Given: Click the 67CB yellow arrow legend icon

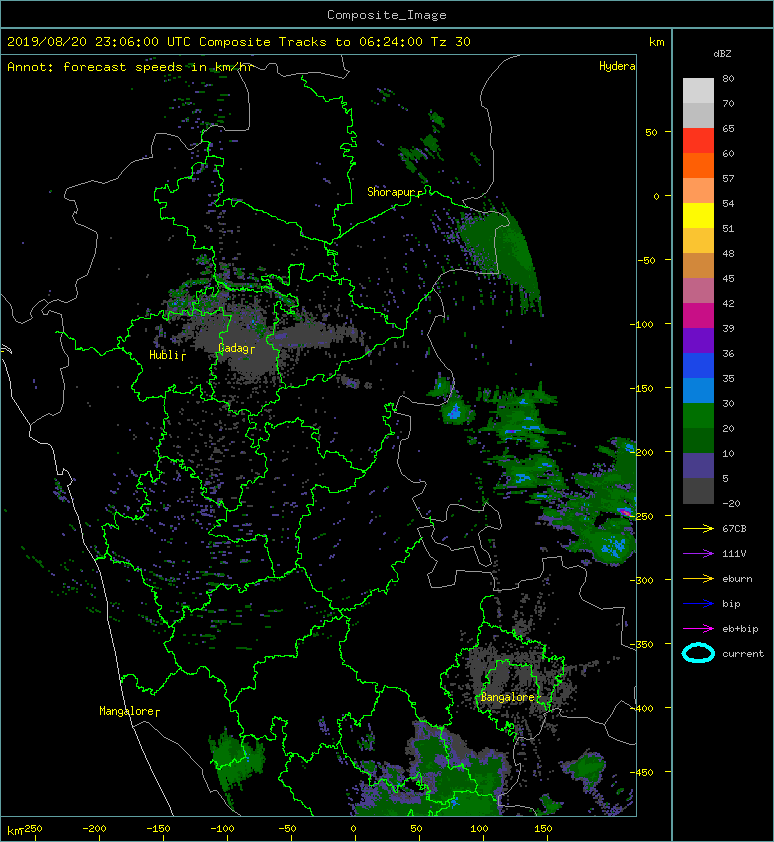Looking at the screenshot, I should (698, 529).
